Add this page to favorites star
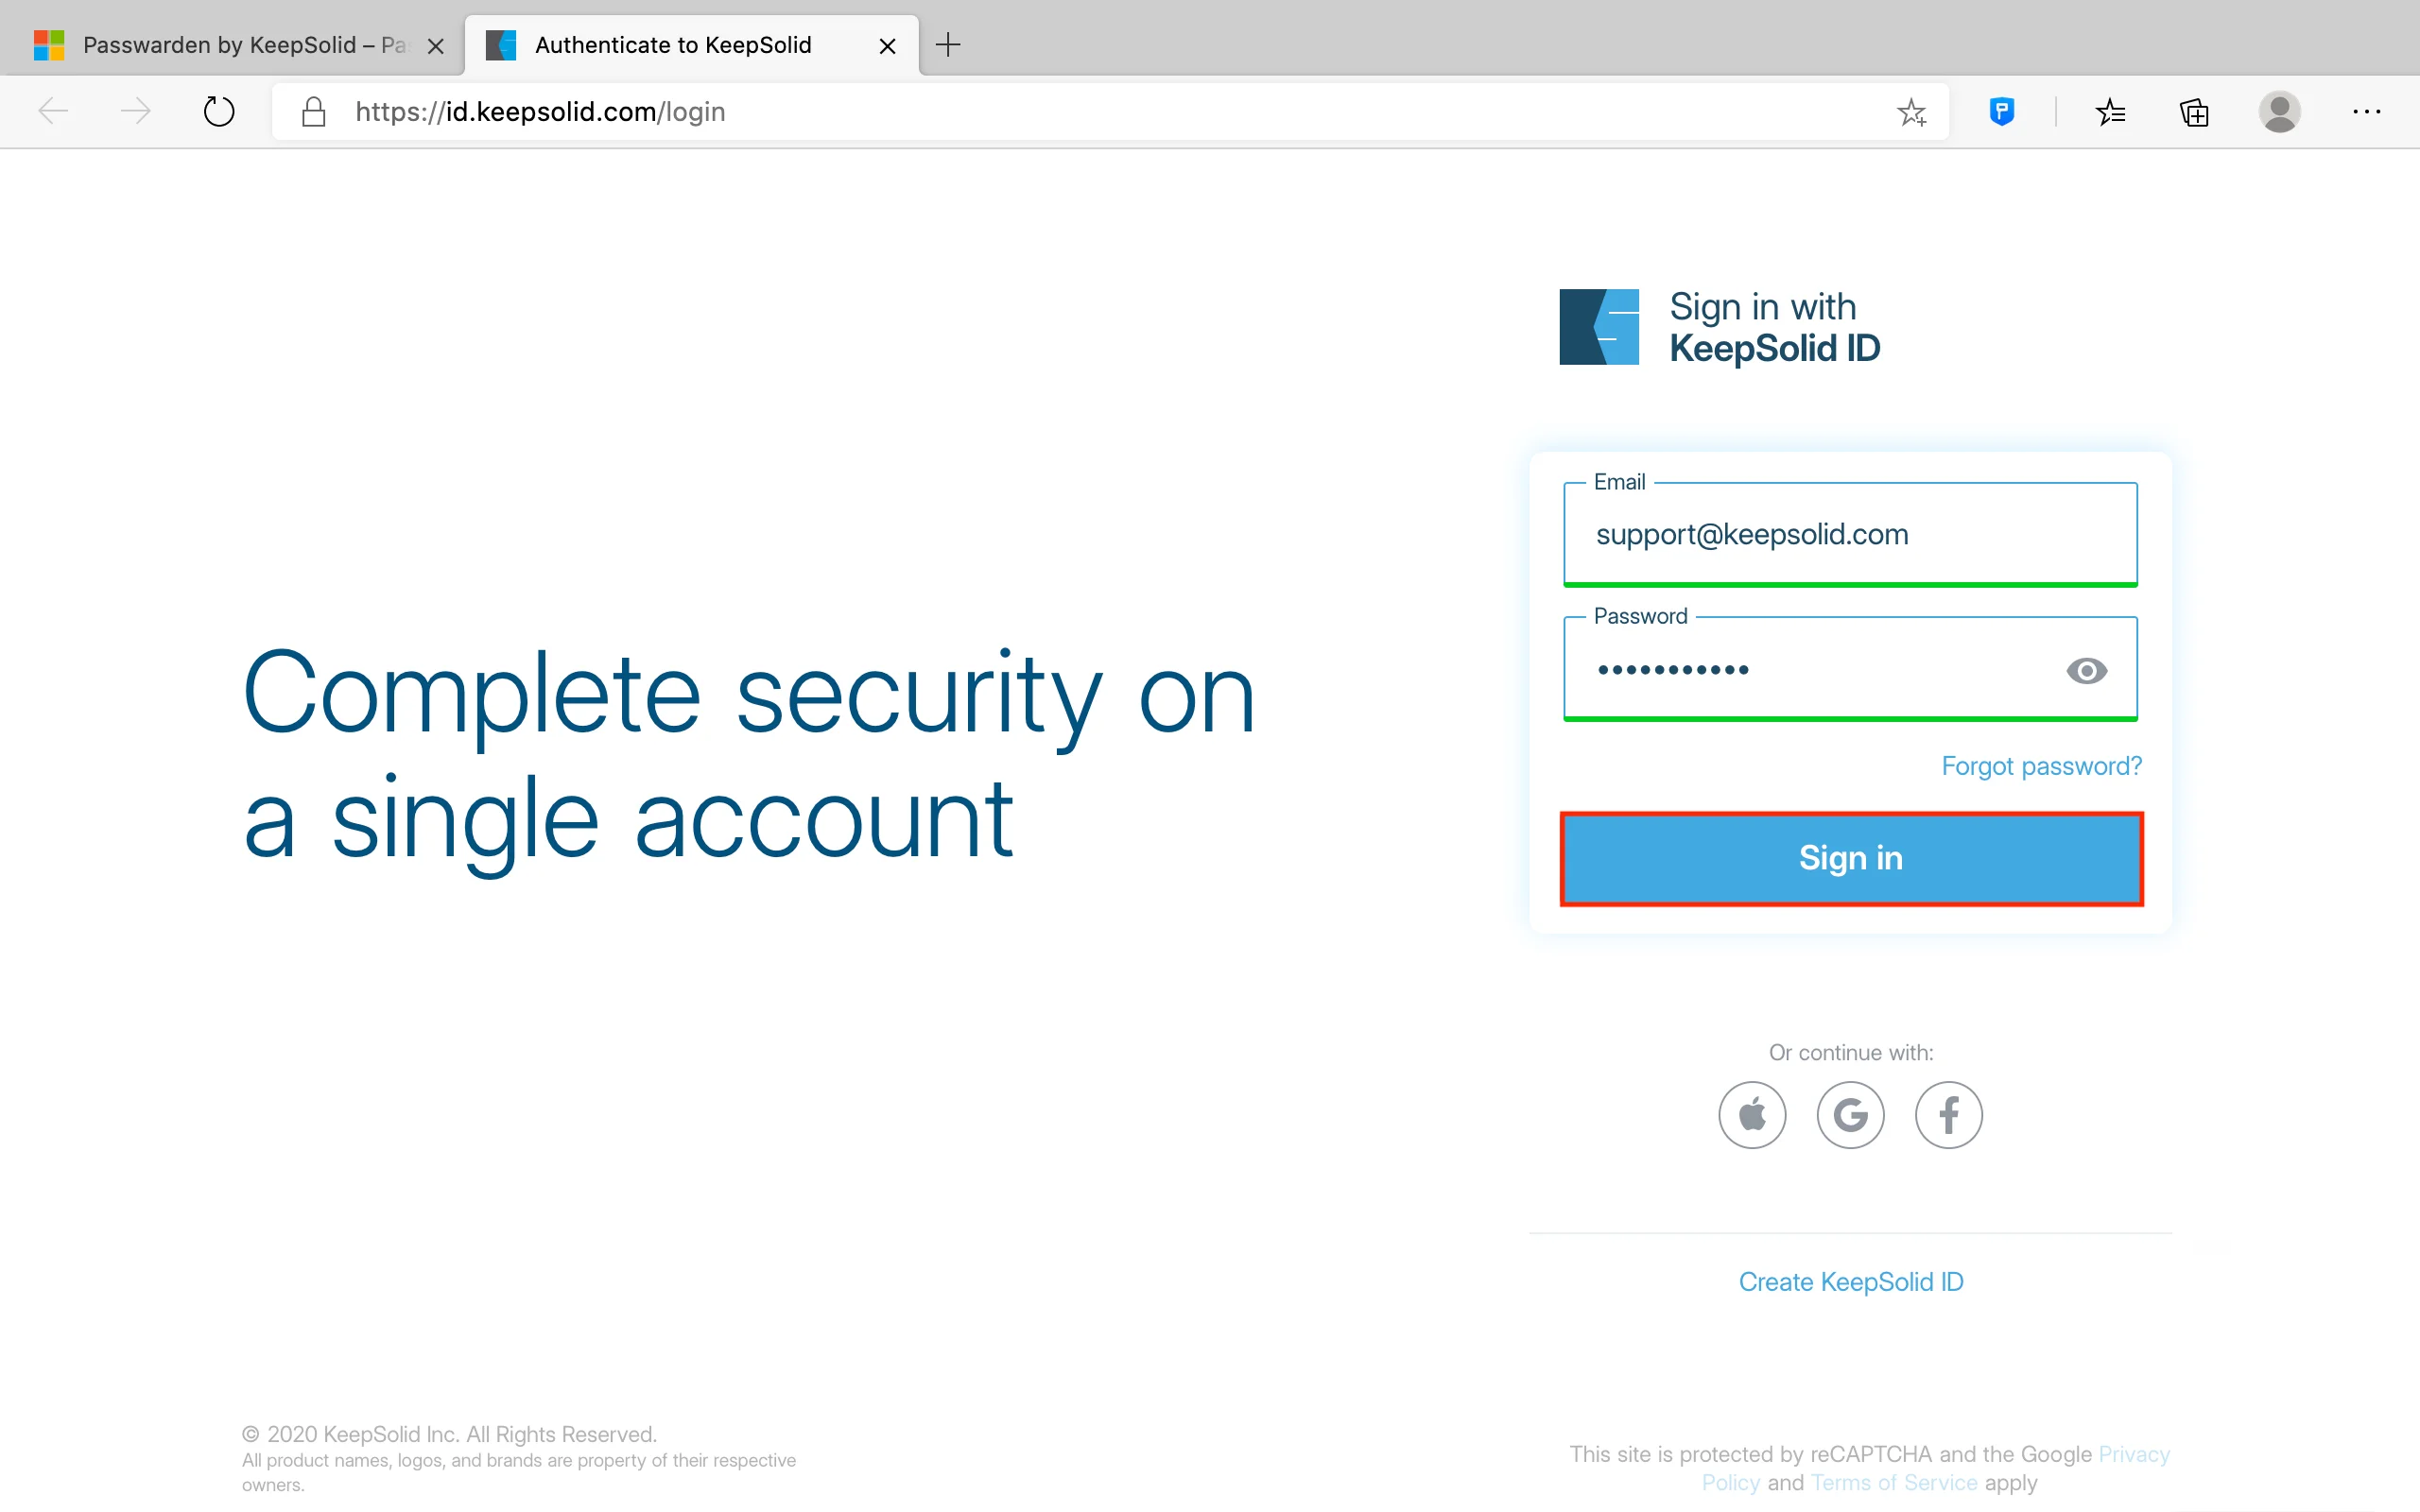 pos(1911,112)
